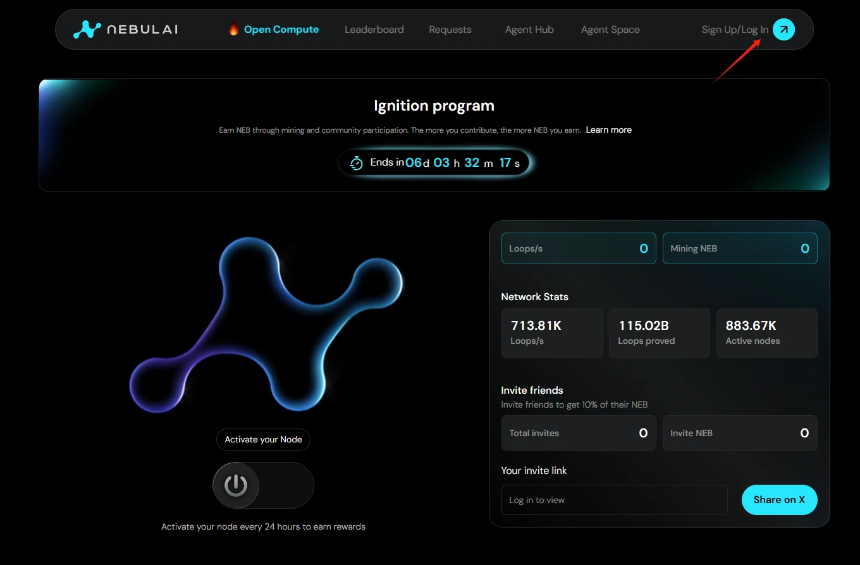Click the countdown stopwatch icon
The width and height of the screenshot is (860, 565).
tap(357, 163)
